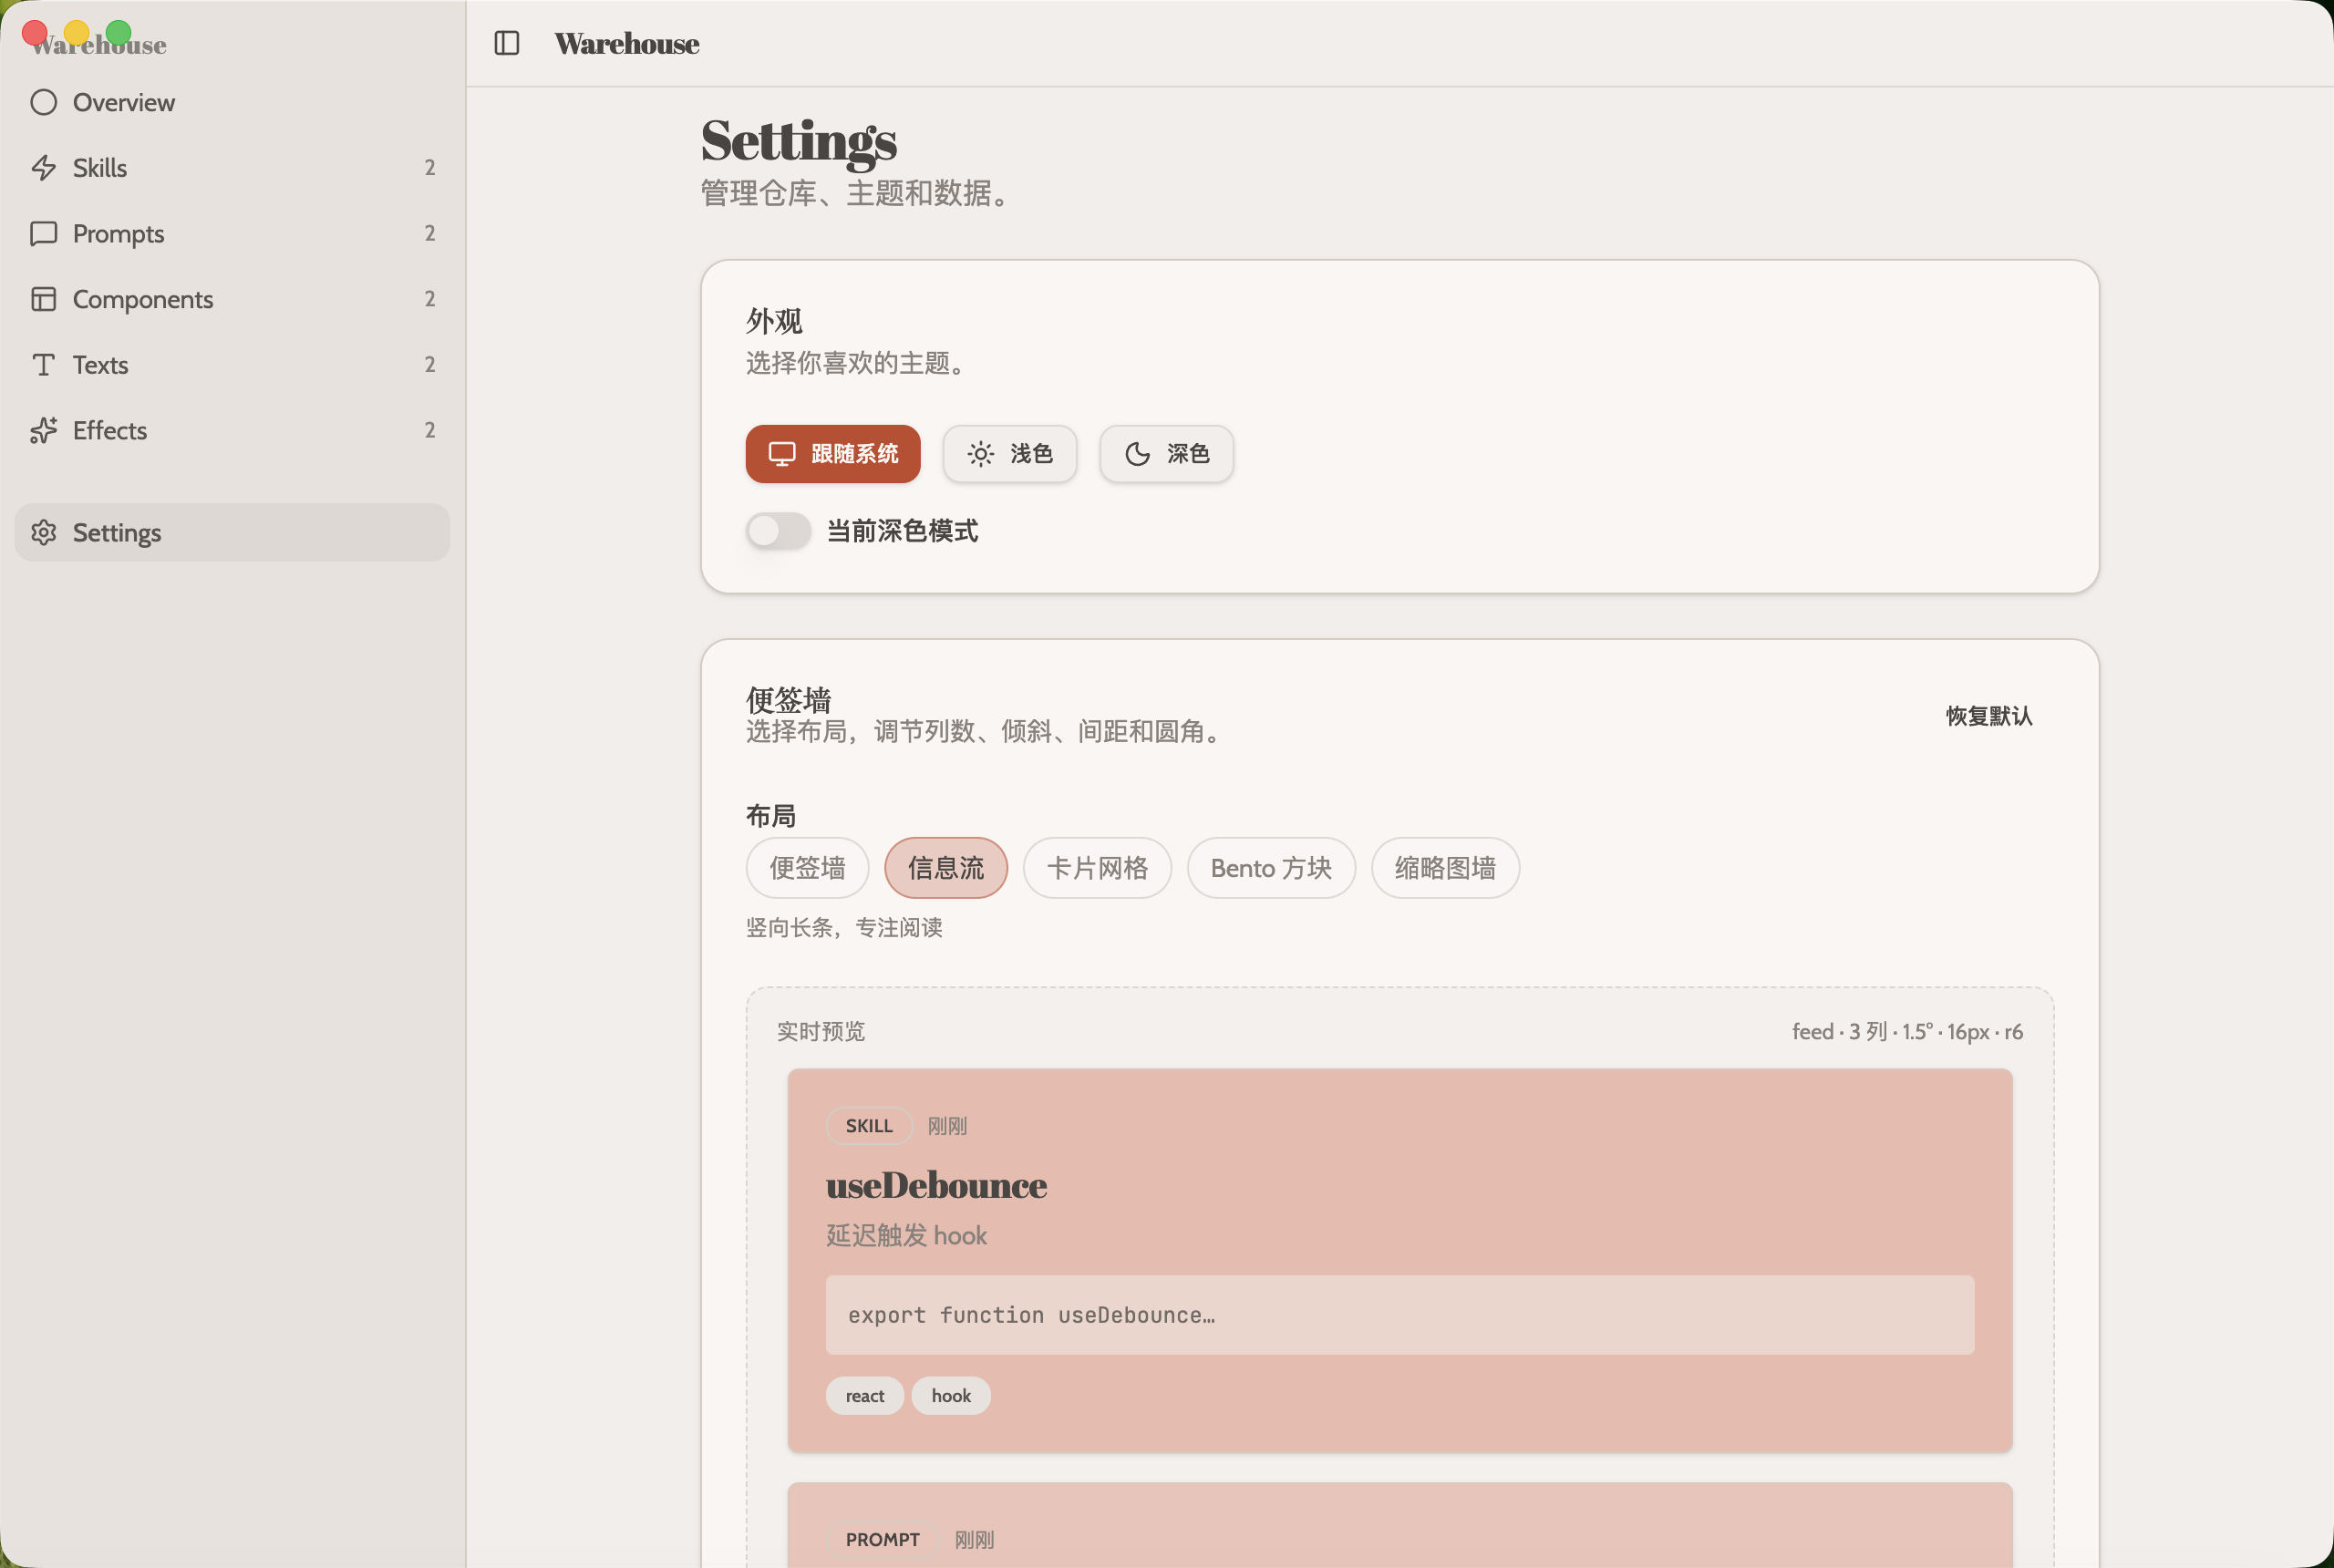This screenshot has height=1568, width=2334.
Task: Click the monitor icon on 跟随系统
Action: coord(781,454)
